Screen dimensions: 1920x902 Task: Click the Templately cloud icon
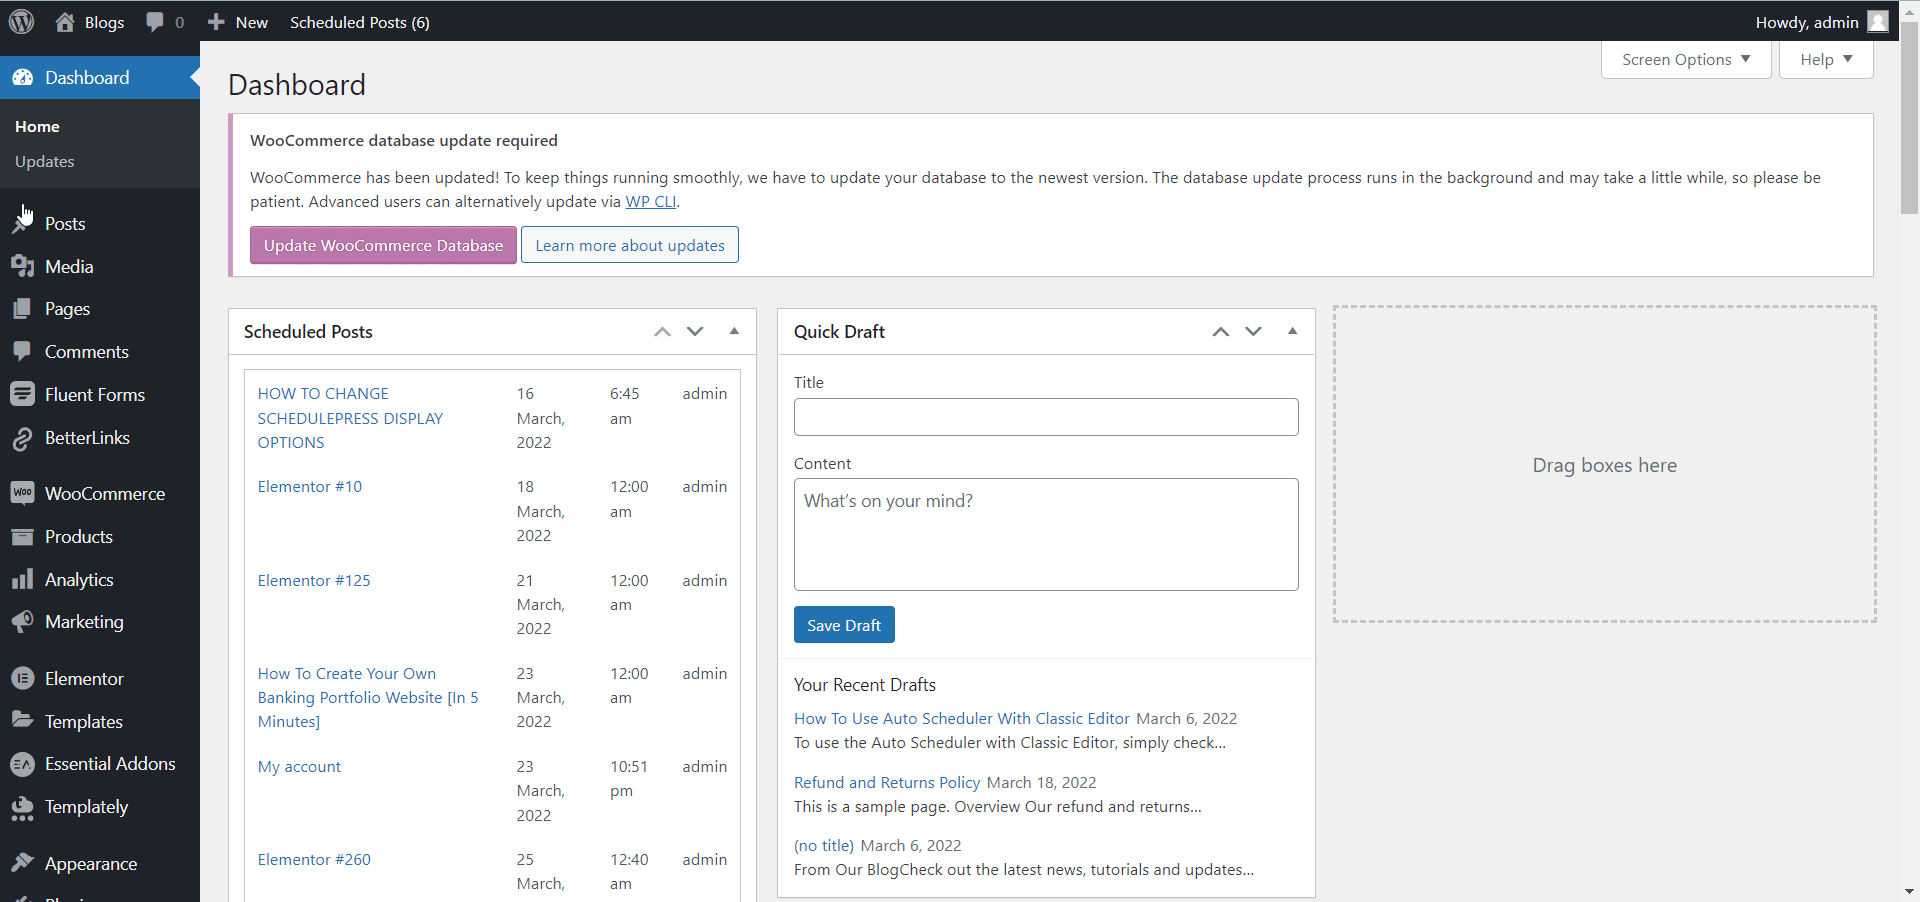click(x=23, y=808)
